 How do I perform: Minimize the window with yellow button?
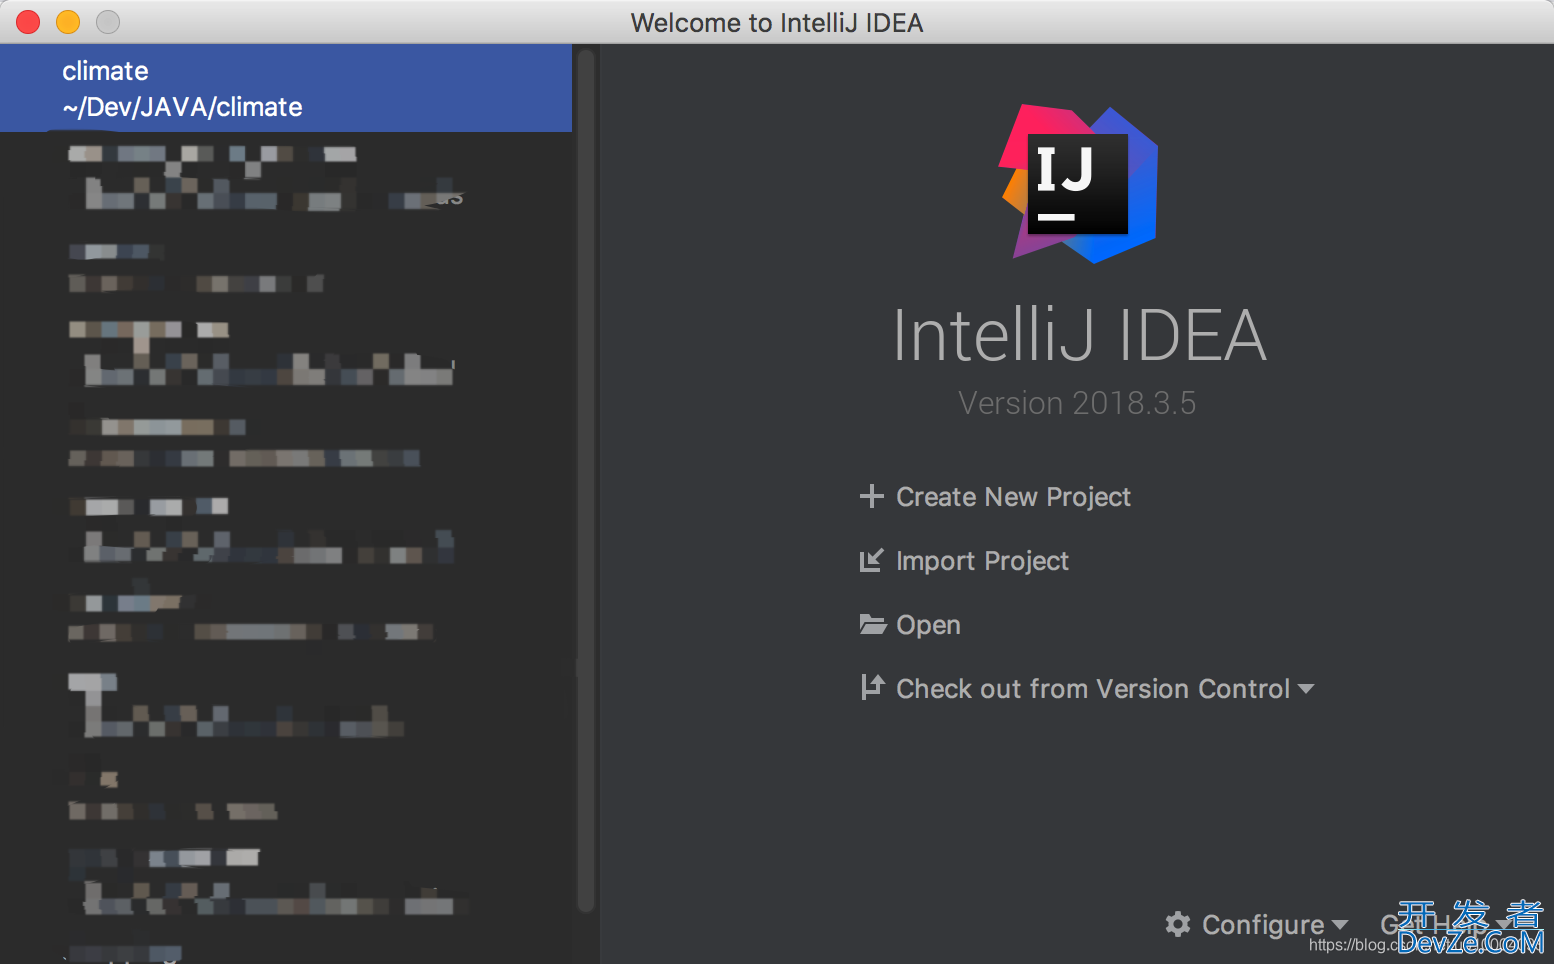click(68, 22)
